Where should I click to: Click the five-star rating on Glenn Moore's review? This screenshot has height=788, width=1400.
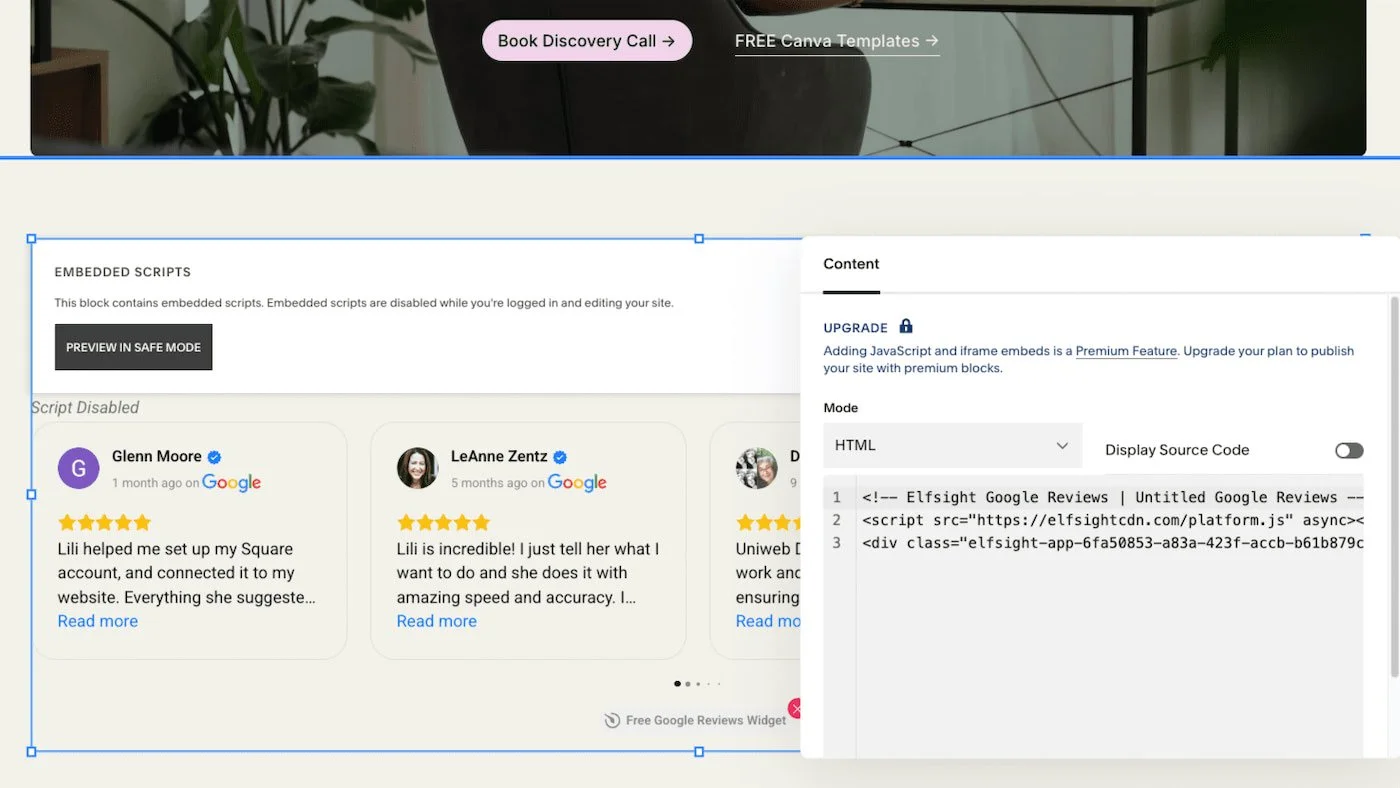tap(104, 522)
